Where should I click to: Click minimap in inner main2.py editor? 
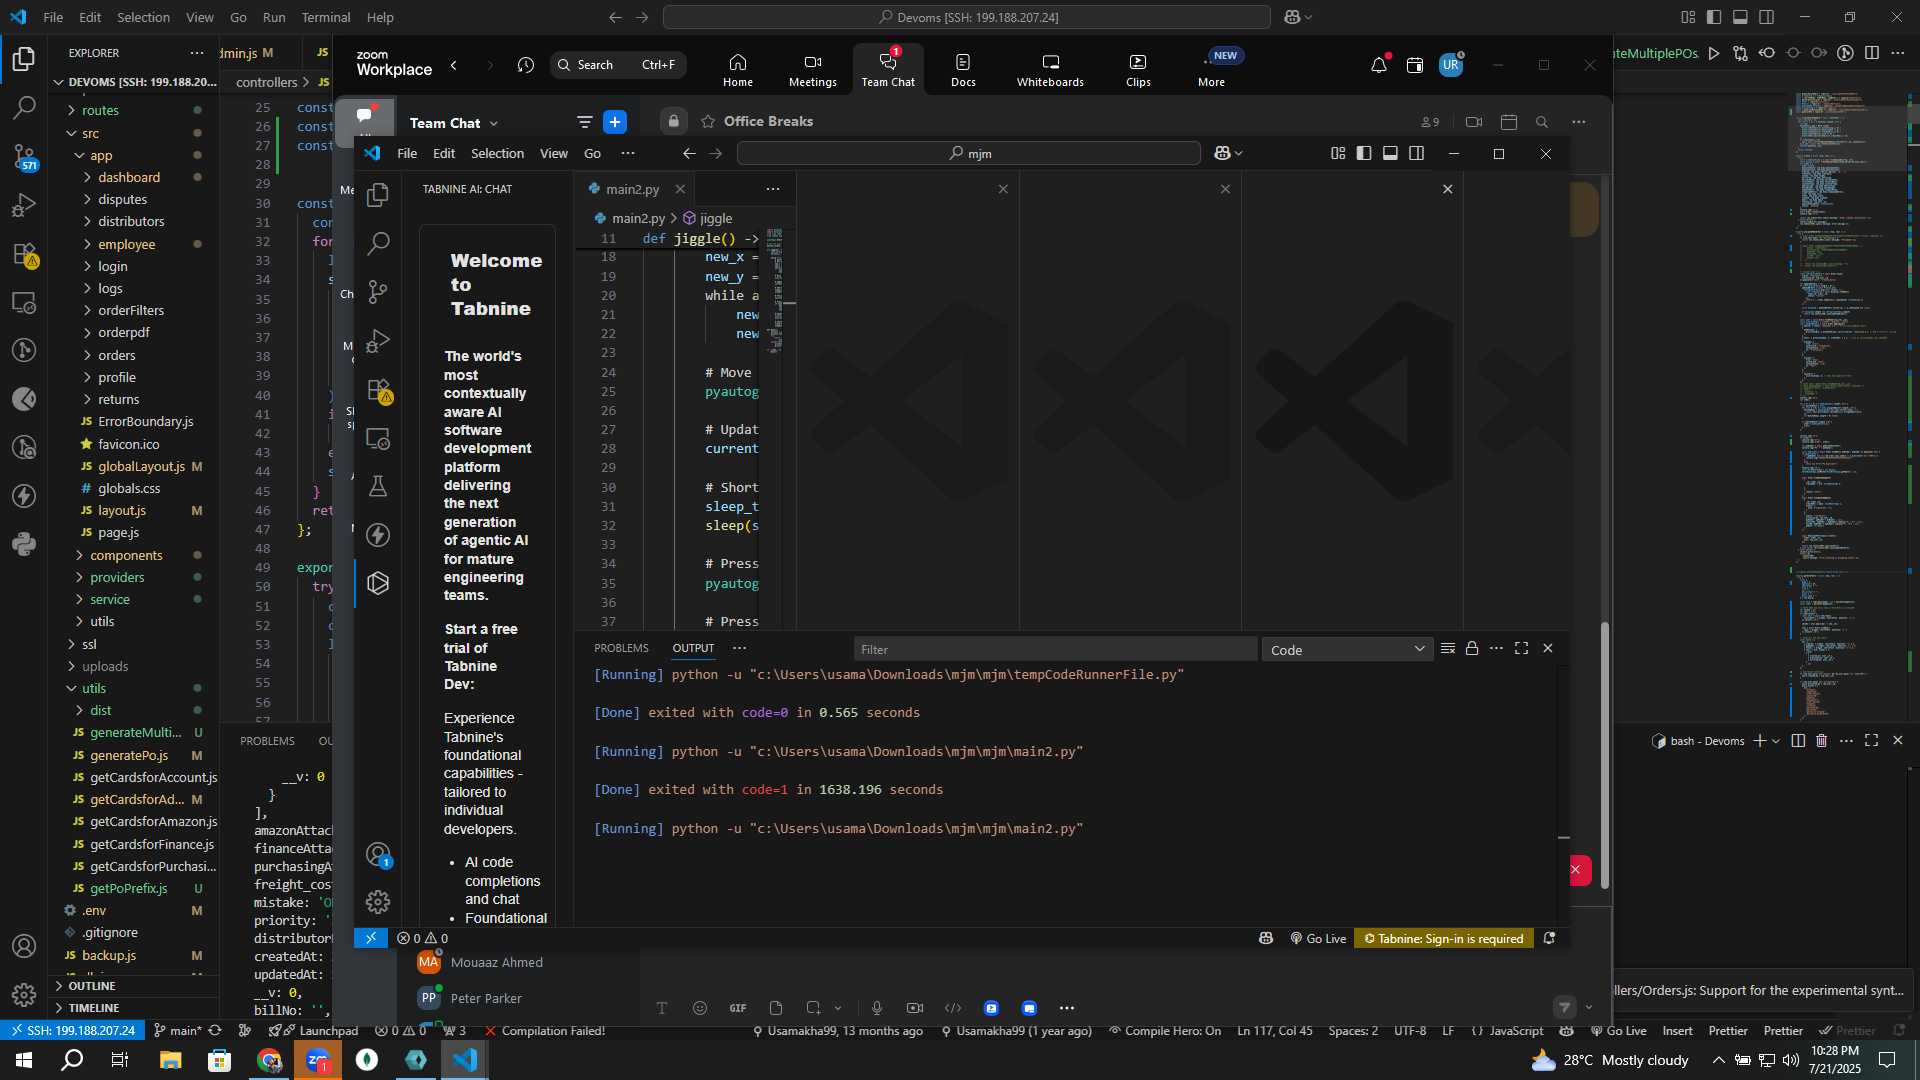(x=775, y=290)
